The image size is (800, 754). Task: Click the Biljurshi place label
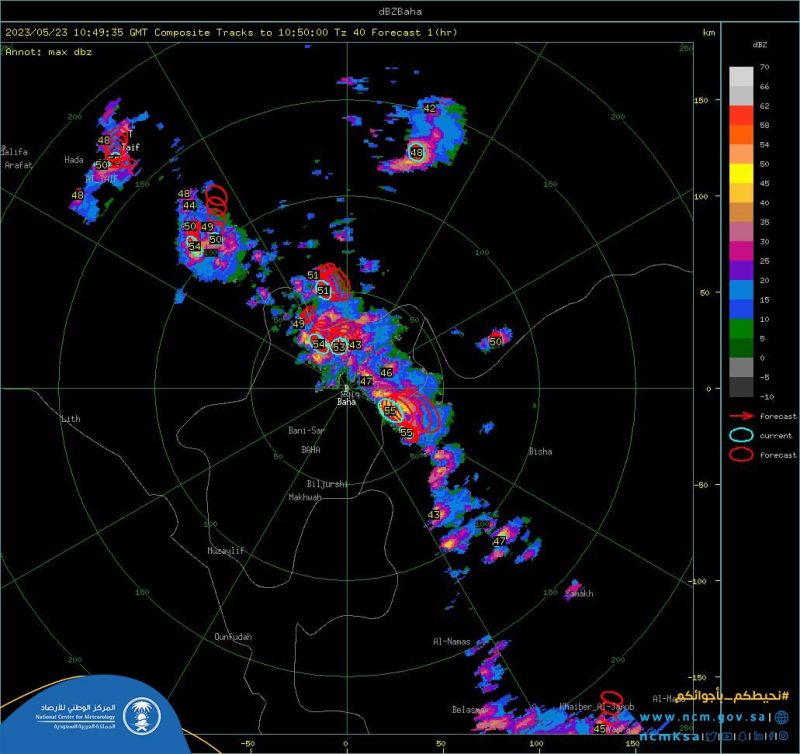coord(327,484)
